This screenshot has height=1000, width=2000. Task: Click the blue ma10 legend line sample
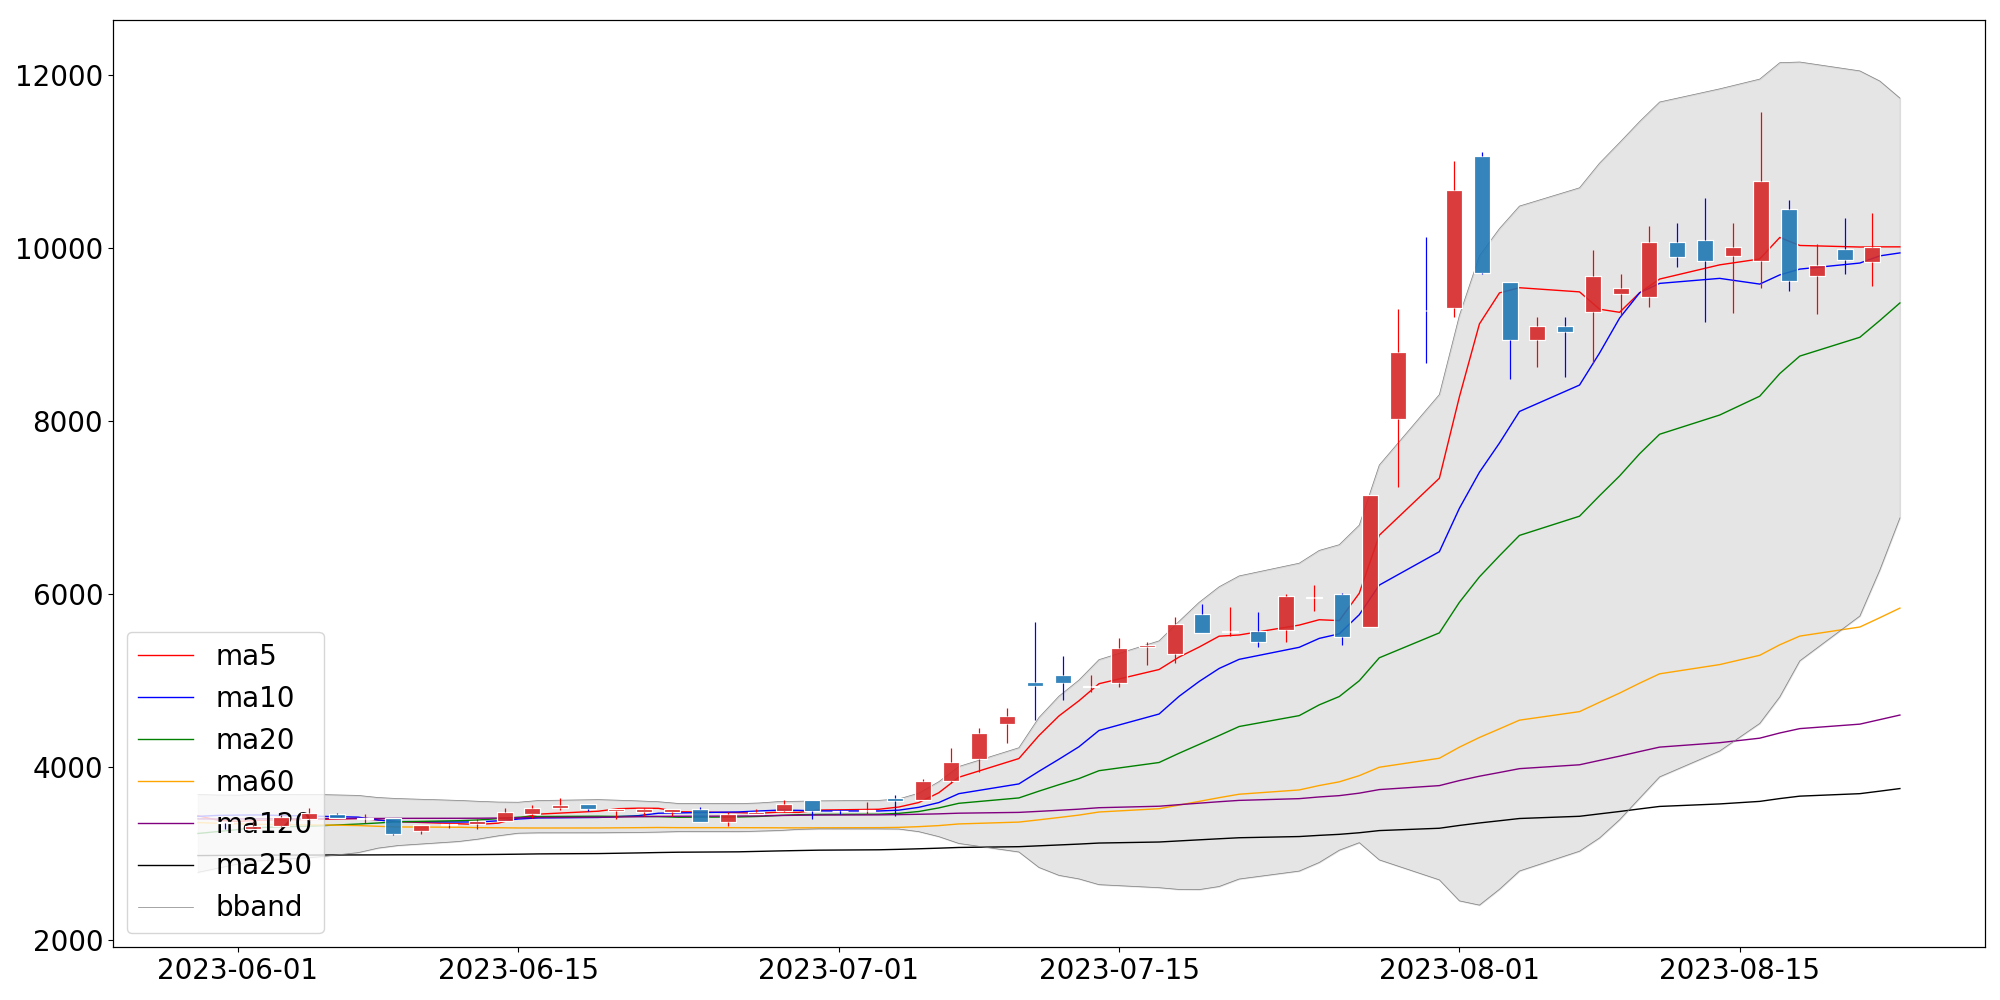pyautogui.click(x=166, y=698)
